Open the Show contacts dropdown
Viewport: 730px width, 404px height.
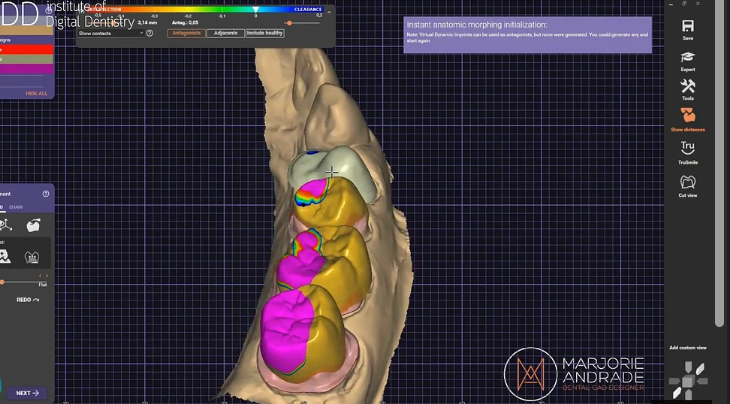(111, 33)
